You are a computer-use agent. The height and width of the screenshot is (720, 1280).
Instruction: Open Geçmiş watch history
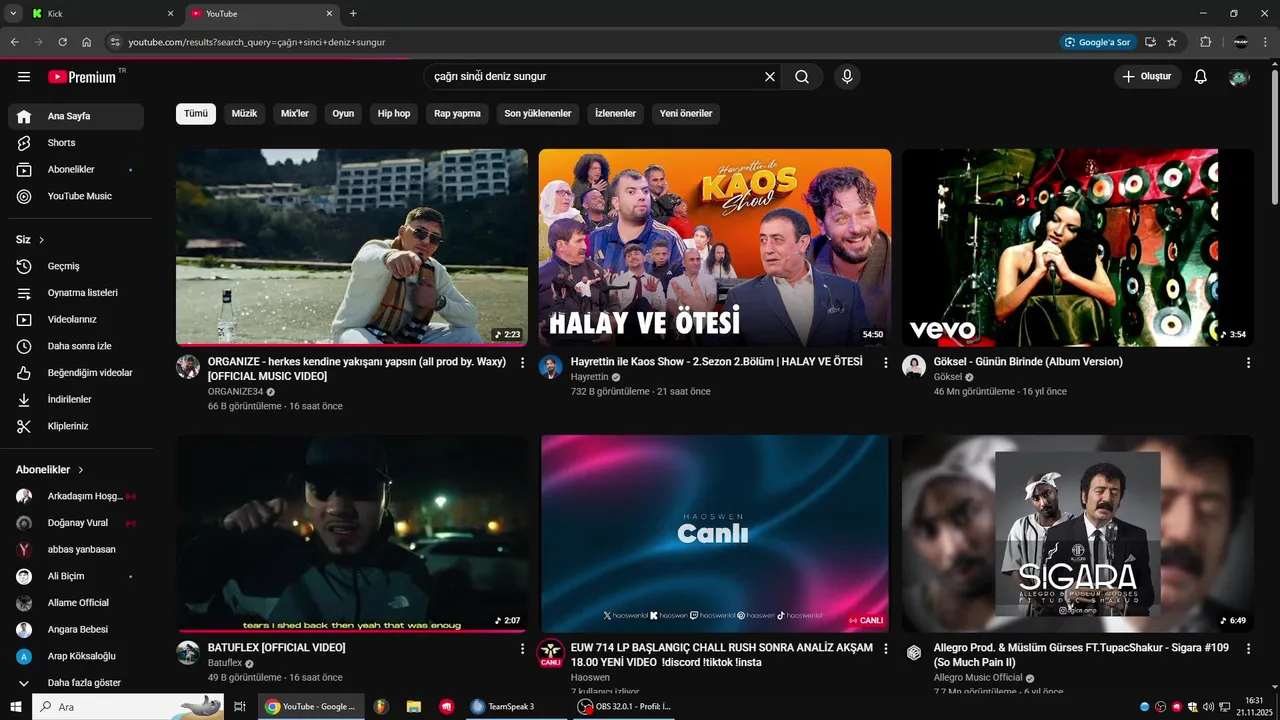click(76, 266)
